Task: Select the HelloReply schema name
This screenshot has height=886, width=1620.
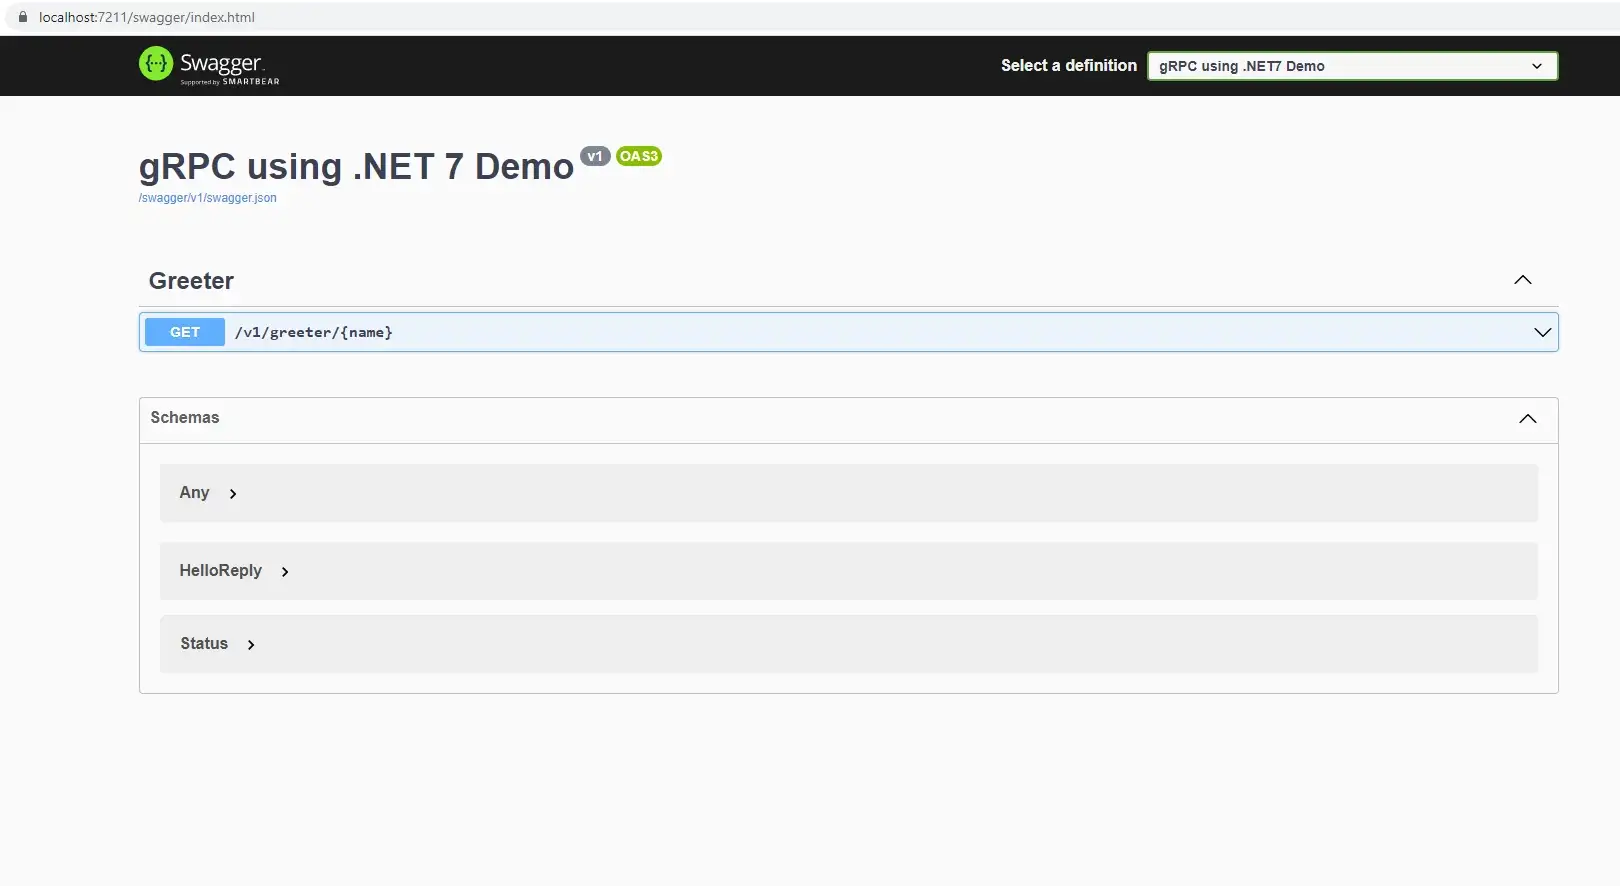Action: pyautogui.click(x=220, y=571)
